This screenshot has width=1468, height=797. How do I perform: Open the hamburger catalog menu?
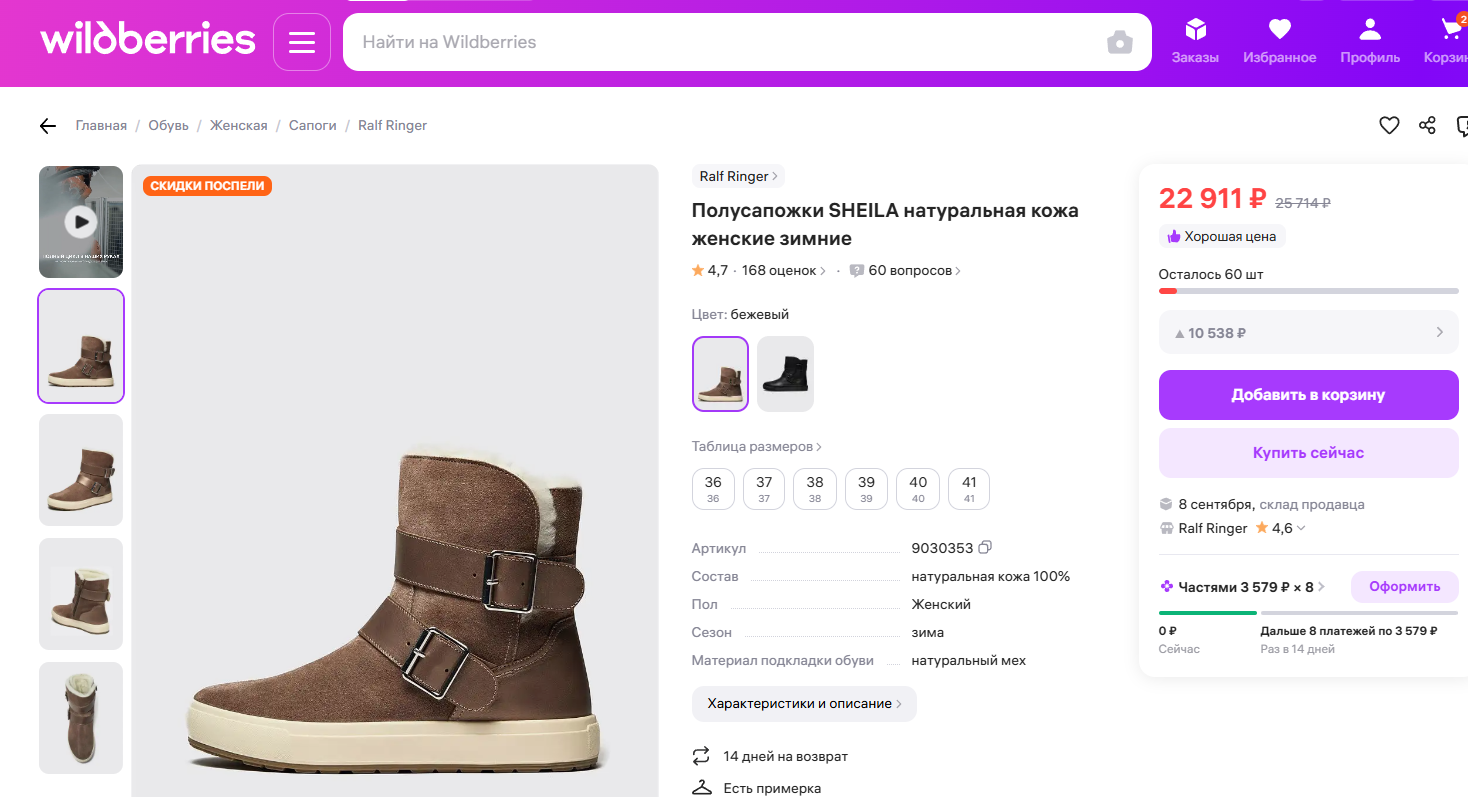(x=302, y=42)
